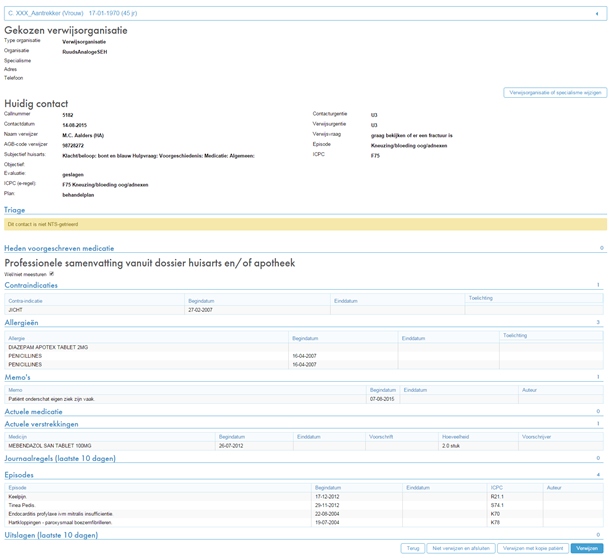The width and height of the screenshot is (609, 558).
Task: Collapse Actuele verstrekkingen section
Action: [x=43, y=423]
